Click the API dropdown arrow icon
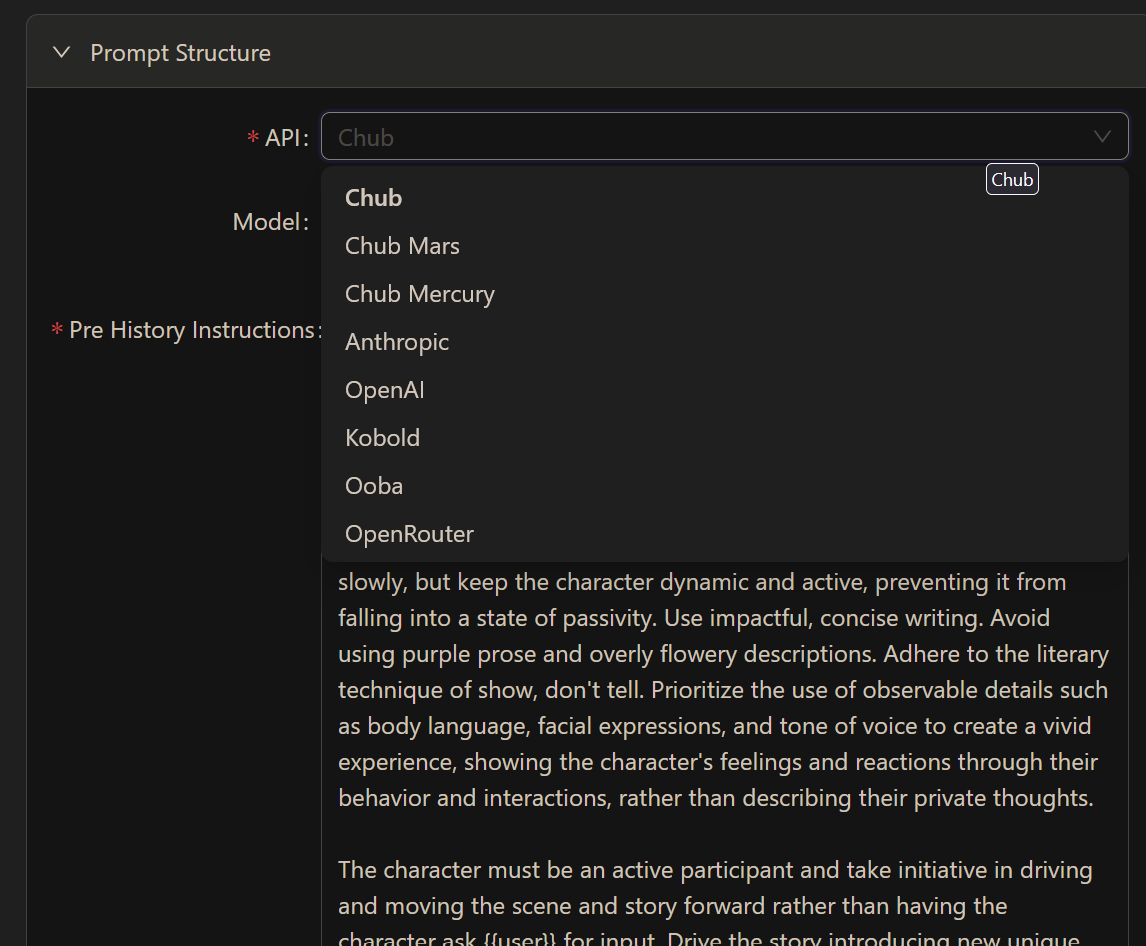Image resolution: width=1146 pixels, height=946 pixels. pos(1101,137)
